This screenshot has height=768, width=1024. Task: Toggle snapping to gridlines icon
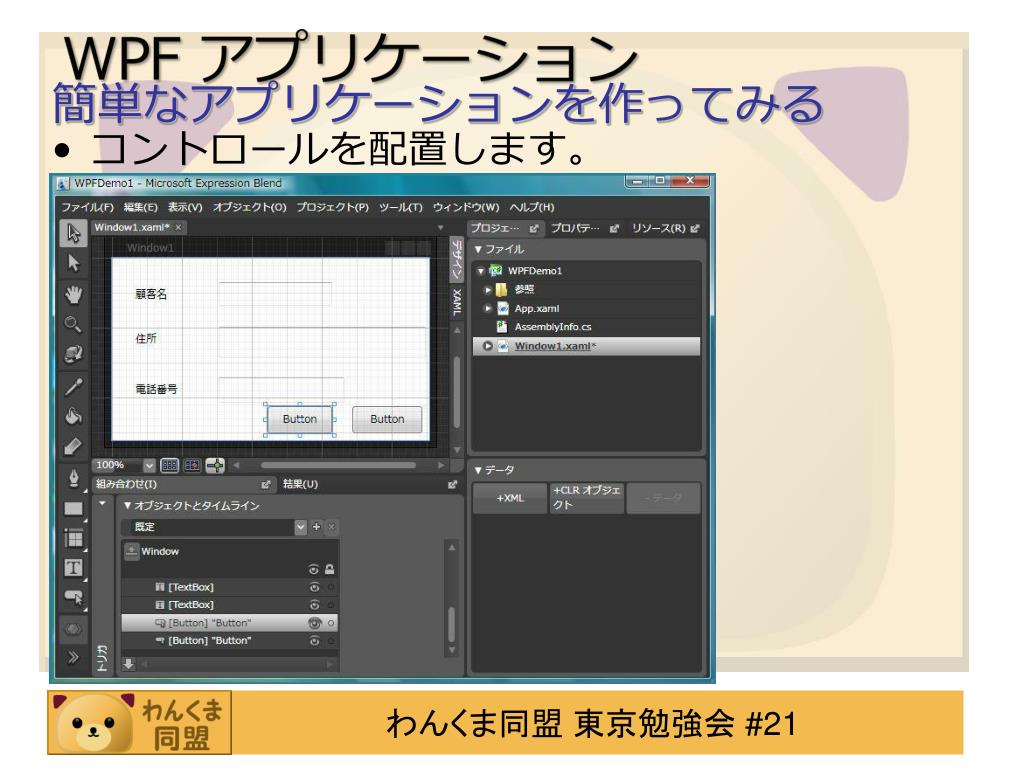point(192,466)
